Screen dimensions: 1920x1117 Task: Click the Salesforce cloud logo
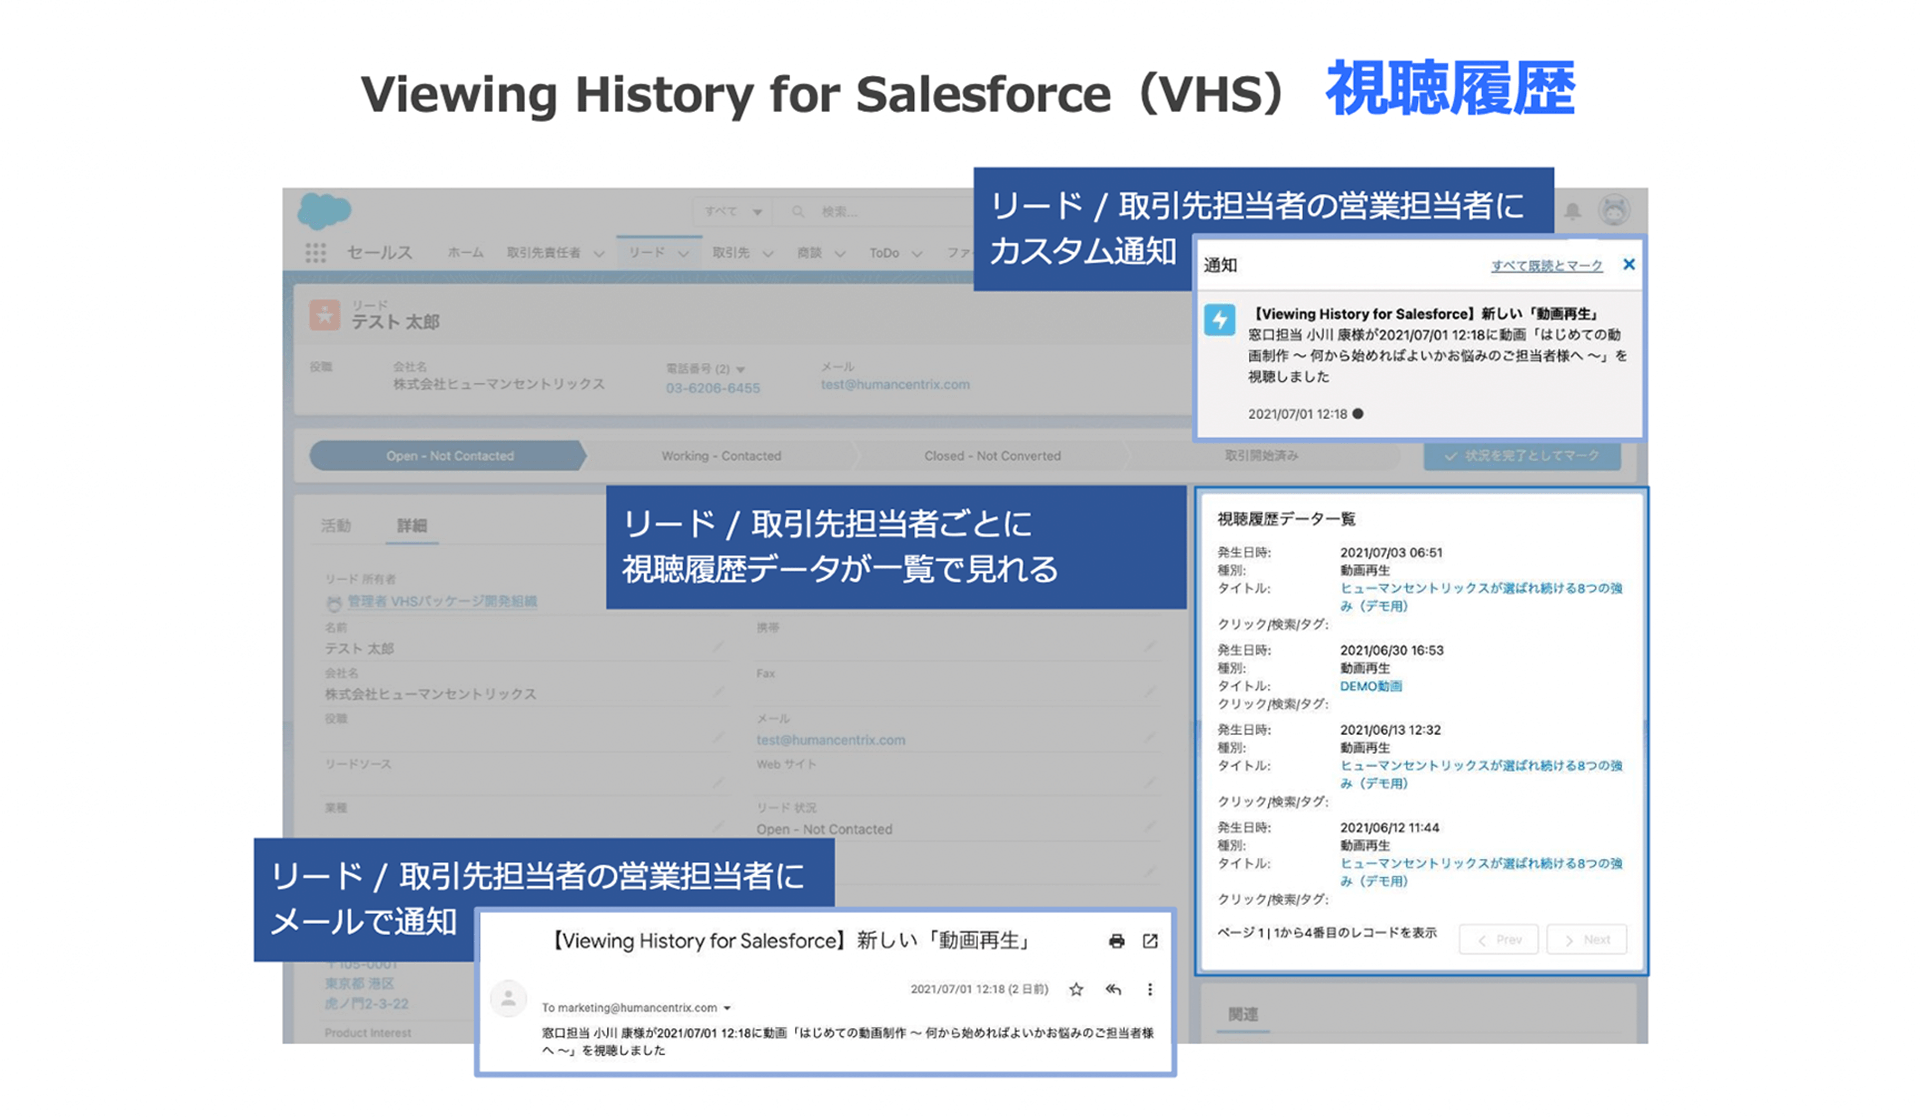pos(325,211)
